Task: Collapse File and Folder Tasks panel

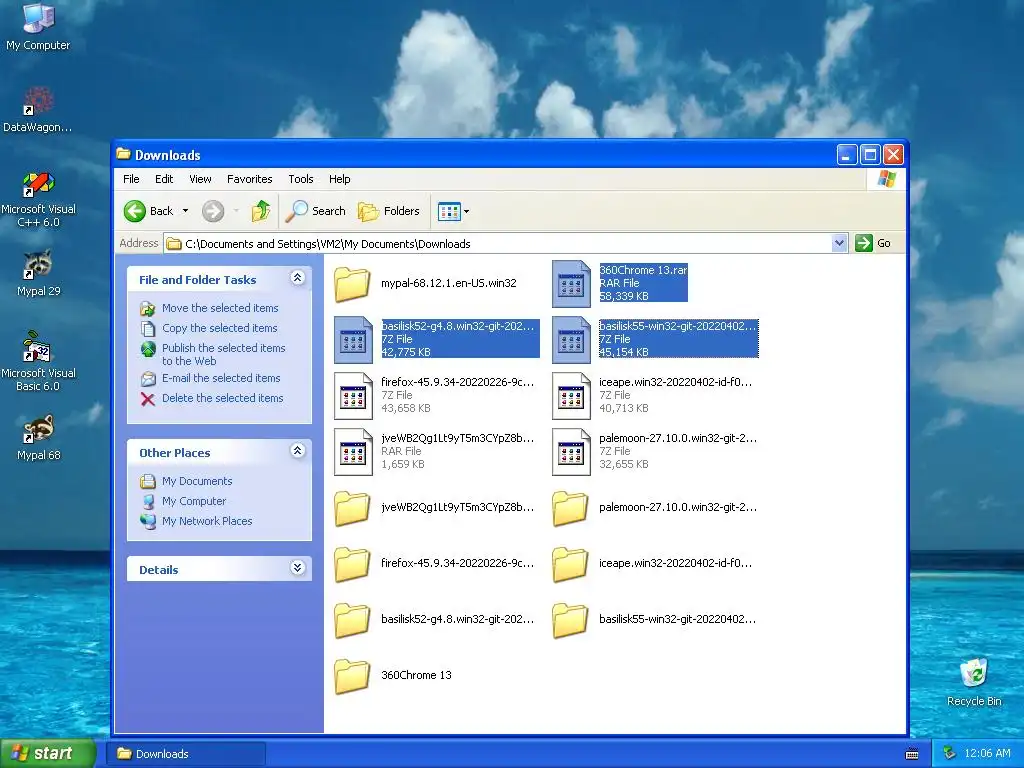Action: coord(297,278)
